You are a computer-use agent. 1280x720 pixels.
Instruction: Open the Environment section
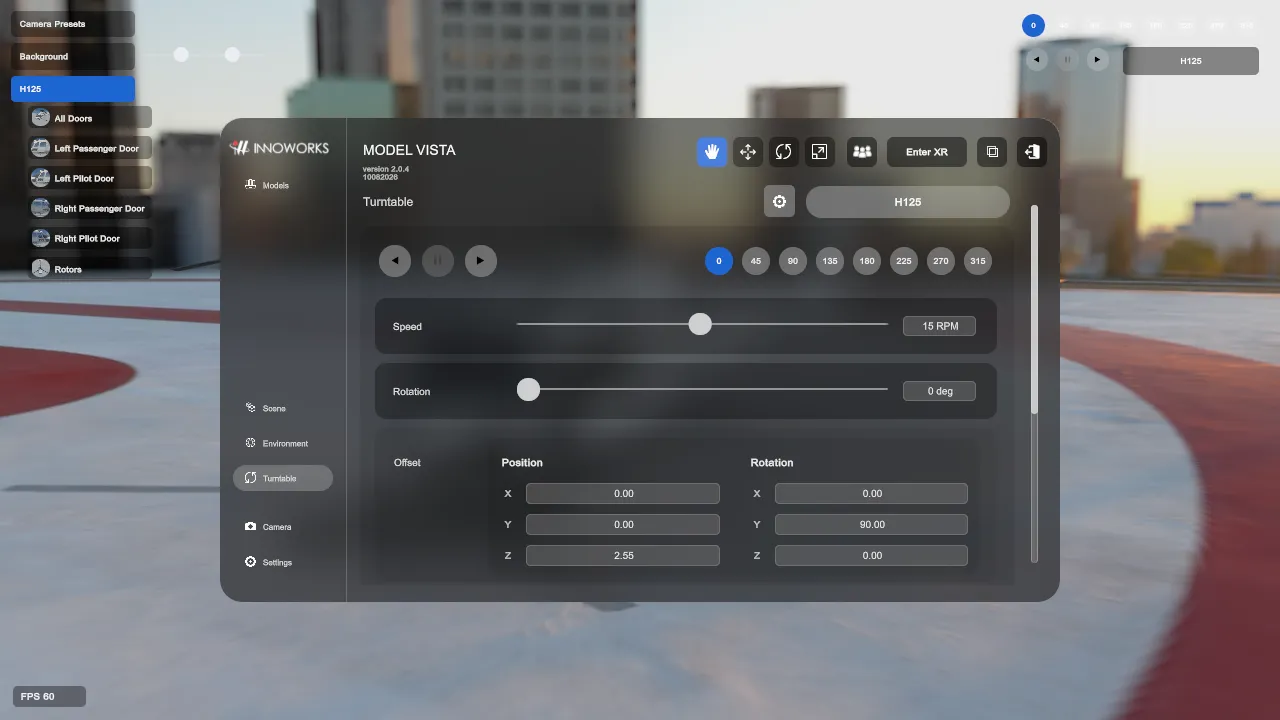[277, 443]
